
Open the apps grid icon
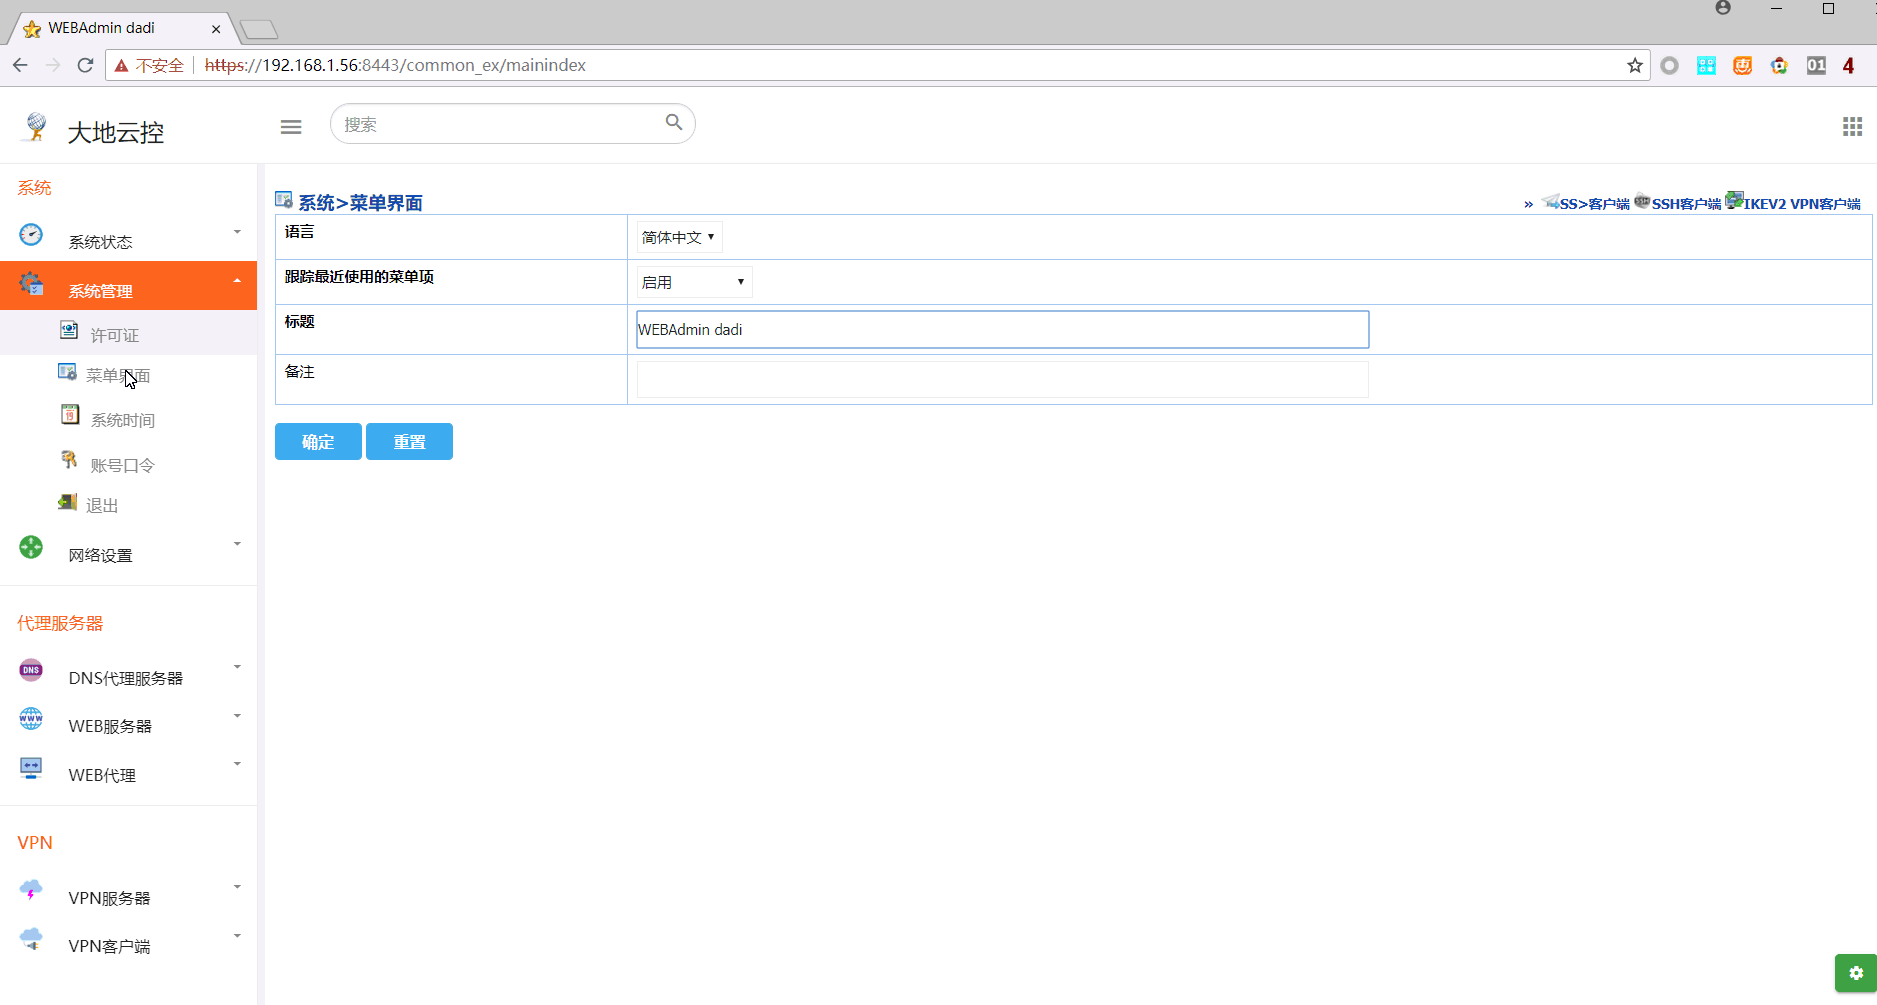tap(1852, 126)
